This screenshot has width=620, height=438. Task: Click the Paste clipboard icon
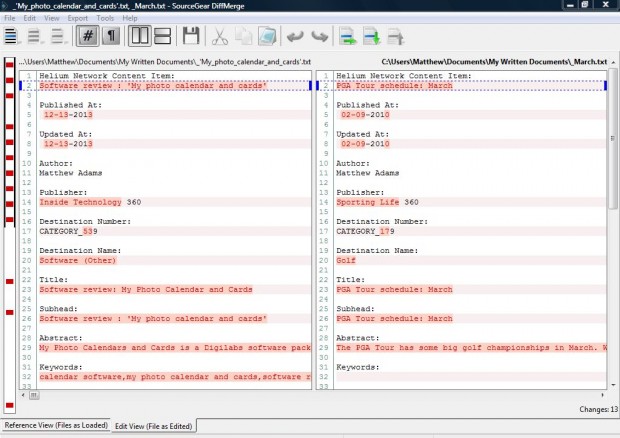[x=267, y=36]
